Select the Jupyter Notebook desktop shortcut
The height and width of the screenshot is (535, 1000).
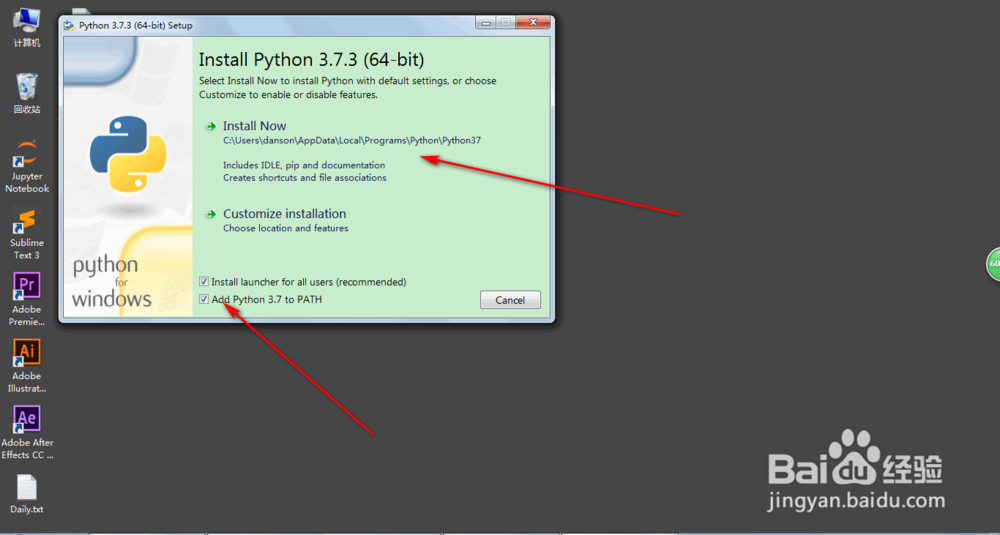[27, 167]
